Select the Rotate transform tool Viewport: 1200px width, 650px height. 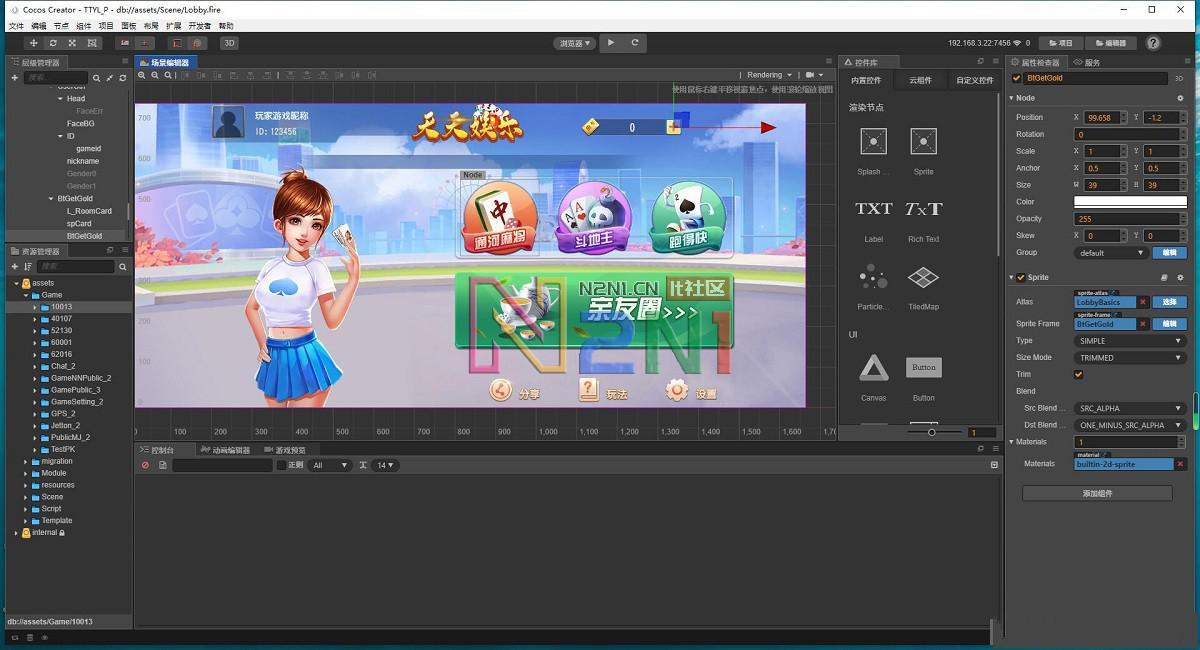coord(53,43)
